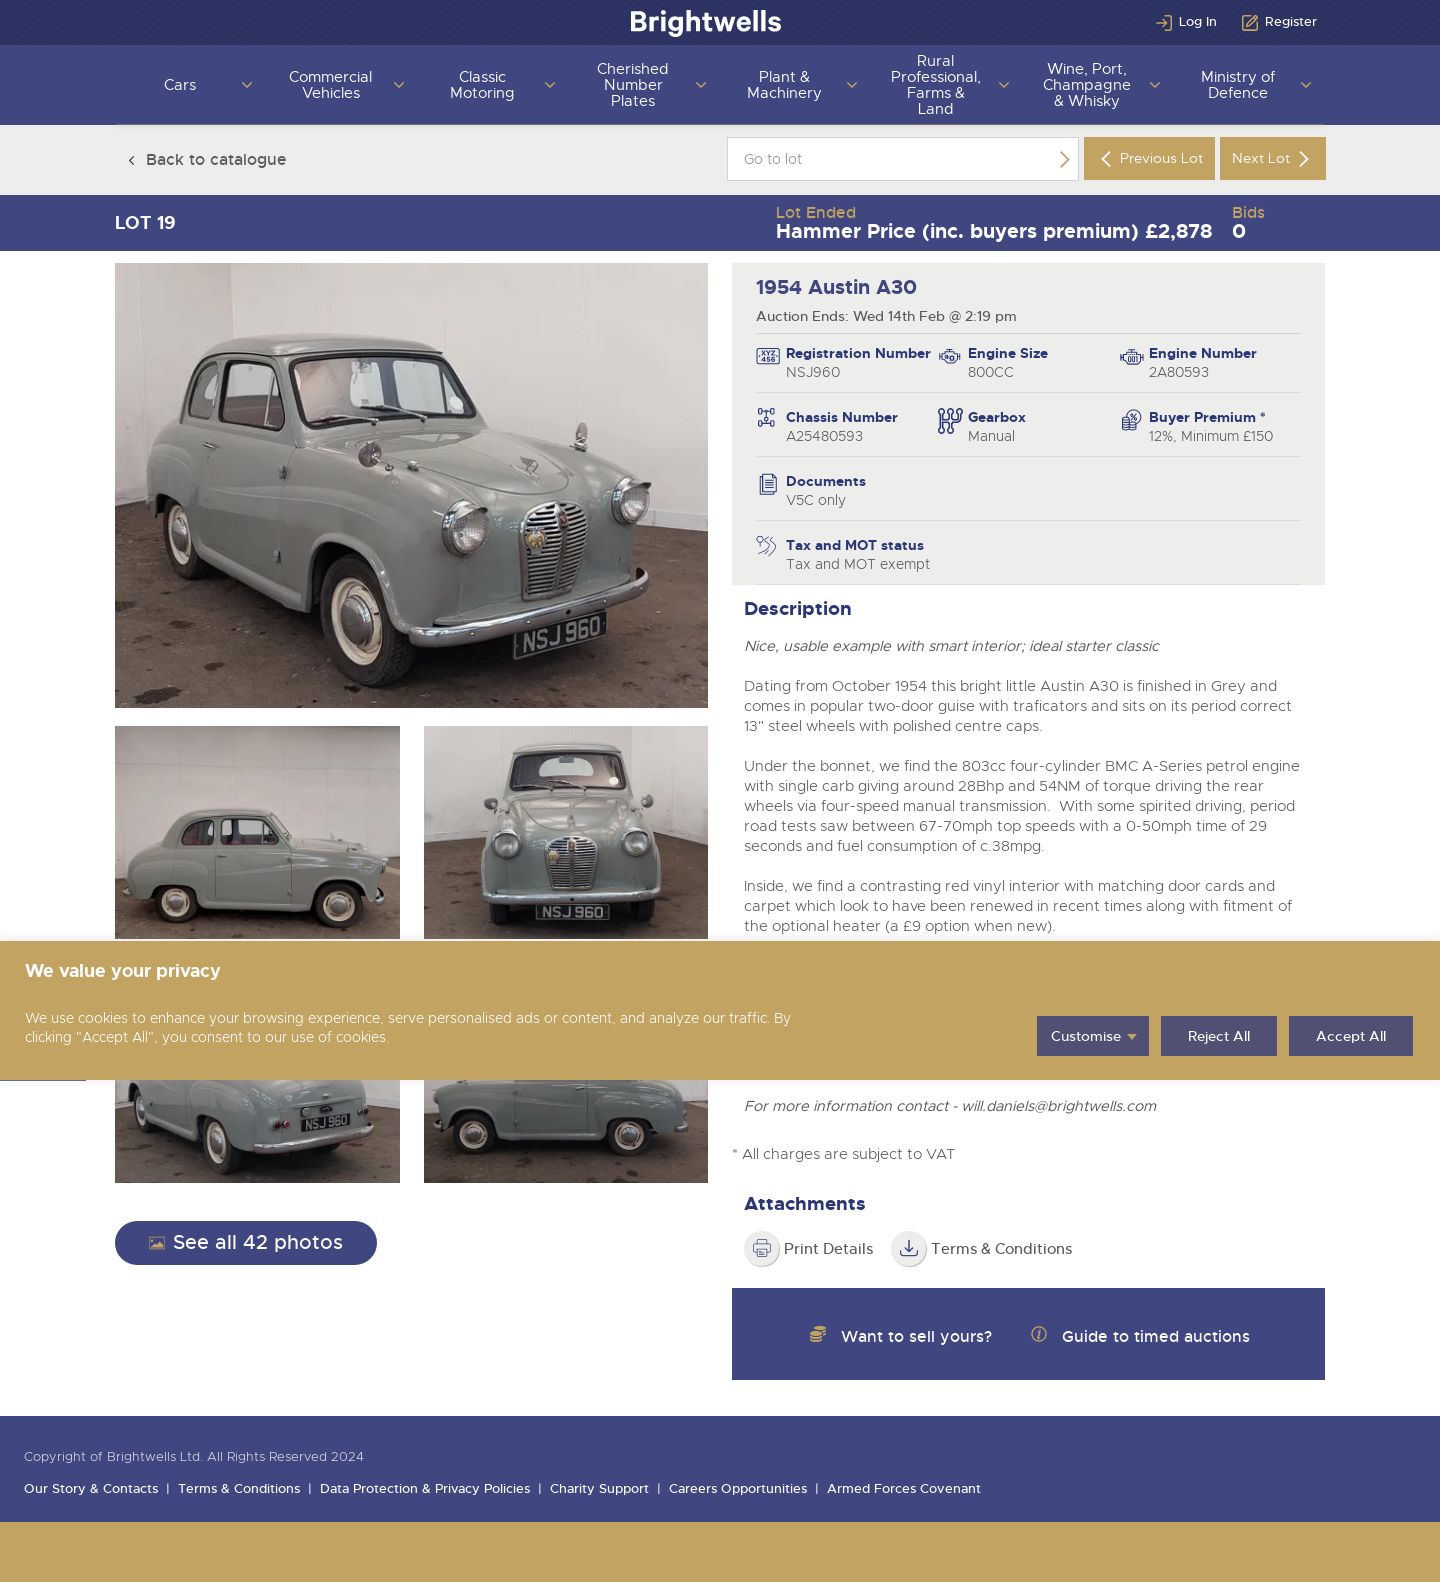The width and height of the screenshot is (1440, 1582).
Task: Open the Register link
Action: [1280, 22]
